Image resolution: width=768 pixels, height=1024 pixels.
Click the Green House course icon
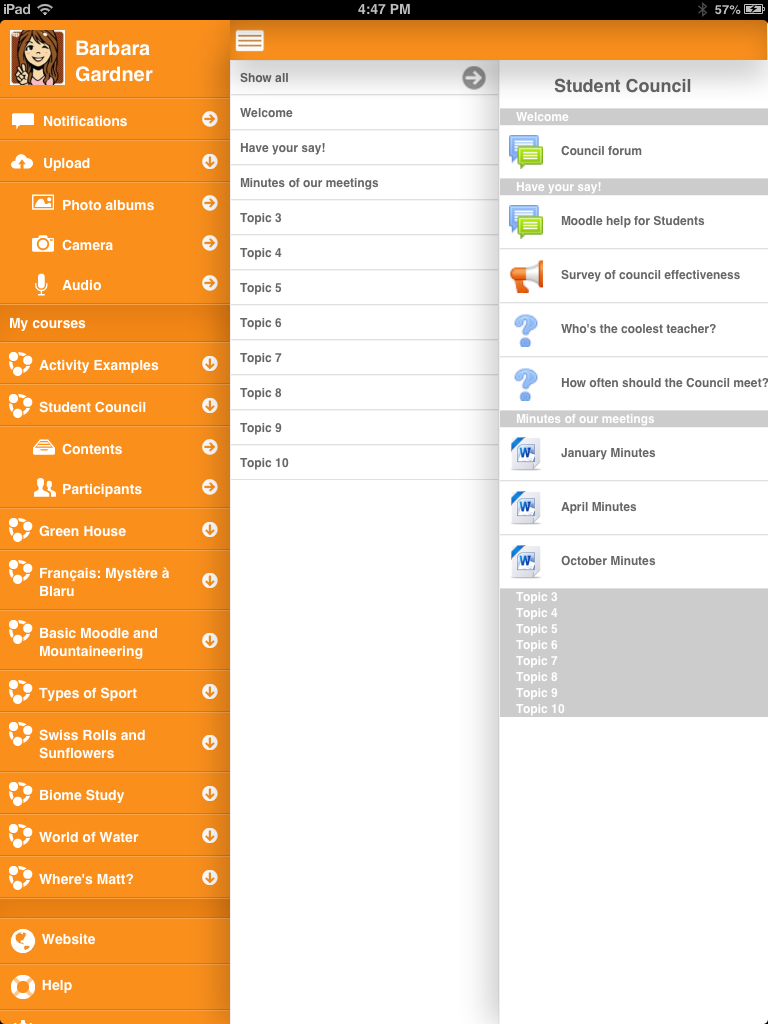tap(20, 530)
